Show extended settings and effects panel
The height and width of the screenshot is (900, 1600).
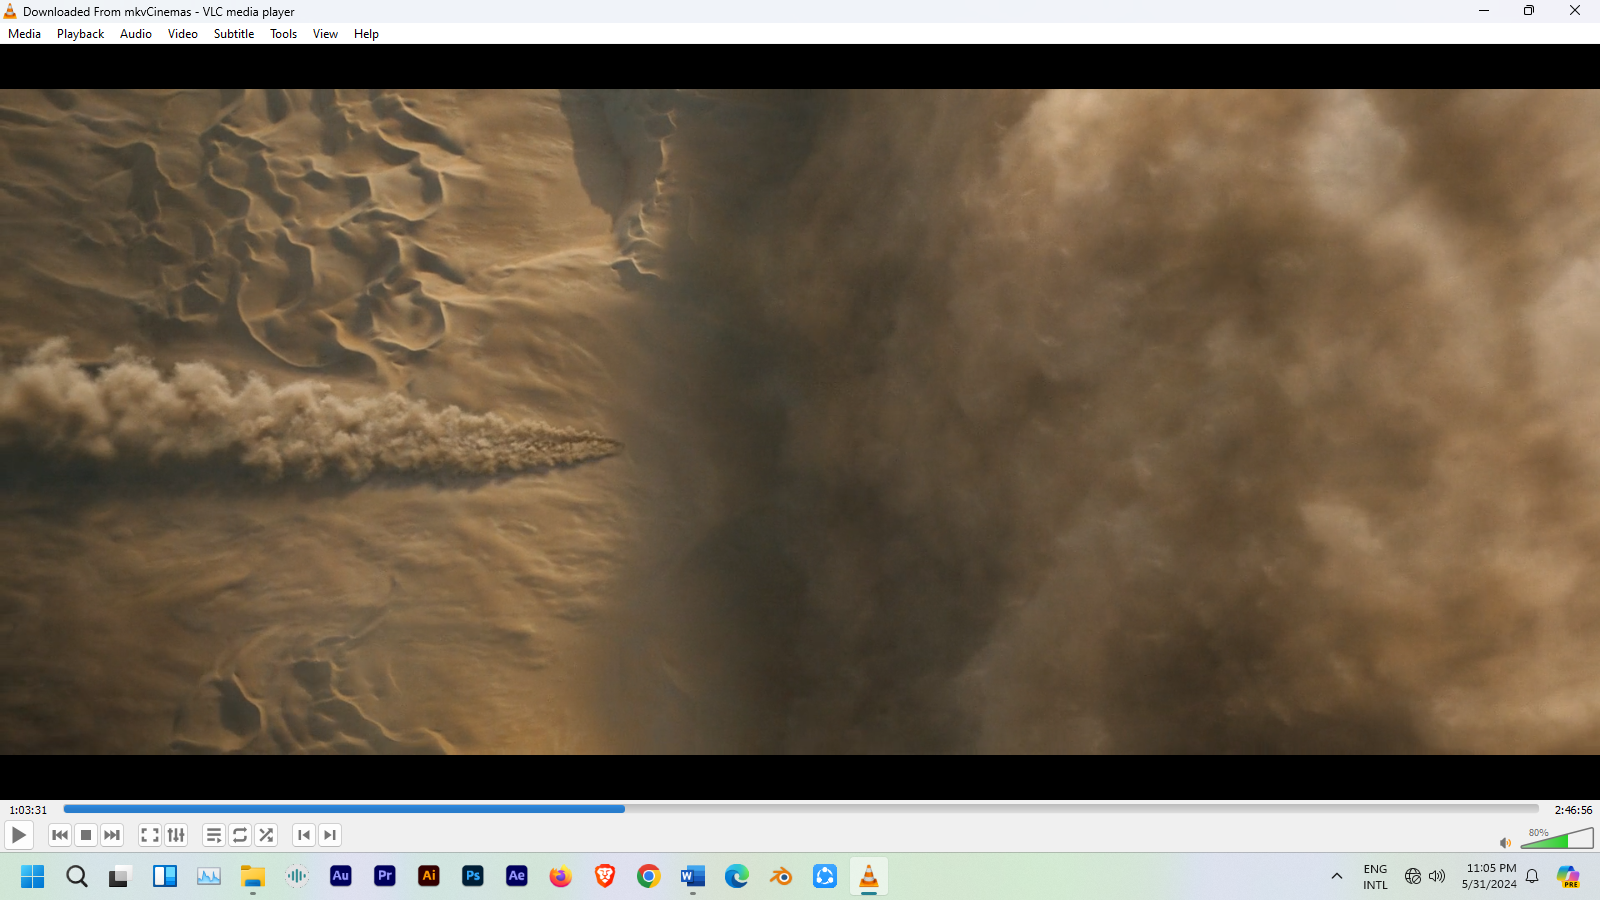pyautogui.click(x=176, y=835)
